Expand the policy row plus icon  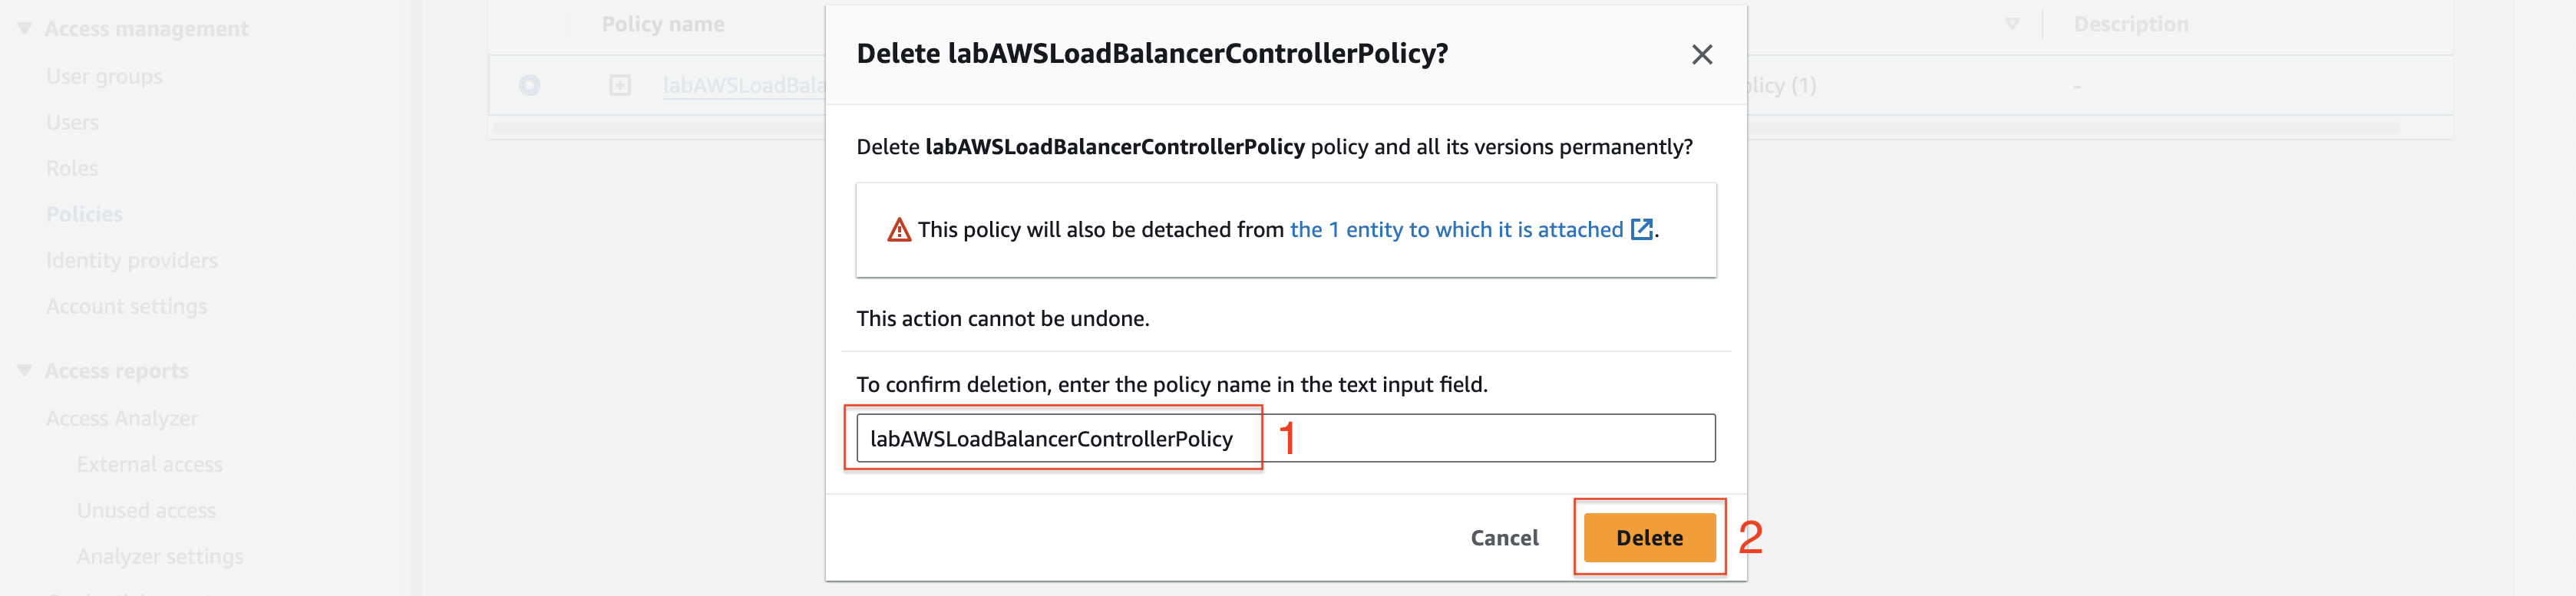[620, 86]
